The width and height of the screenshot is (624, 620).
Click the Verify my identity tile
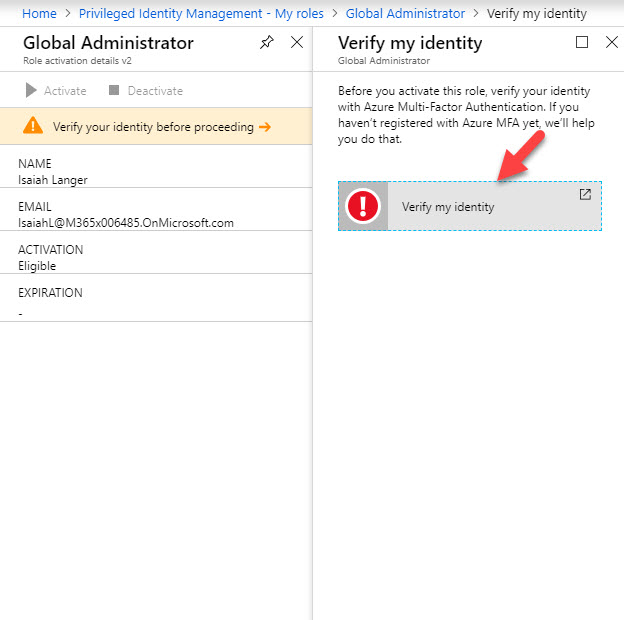click(x=470, y=206)
